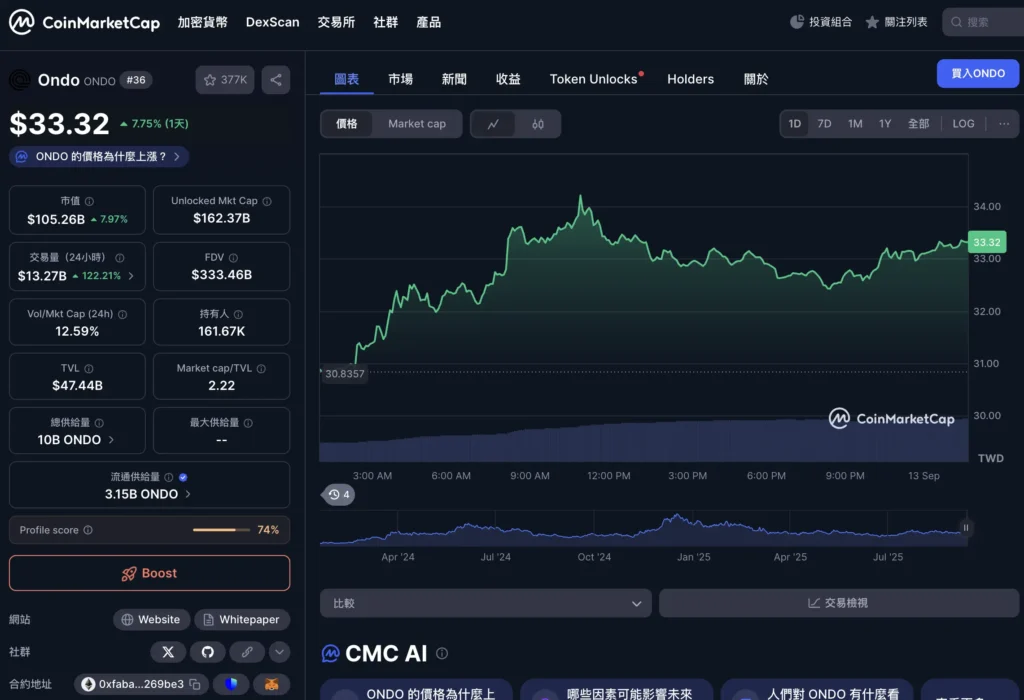Screen dimensions: 1024x700
Task: Select line chart style
Action: pos(493,124)
